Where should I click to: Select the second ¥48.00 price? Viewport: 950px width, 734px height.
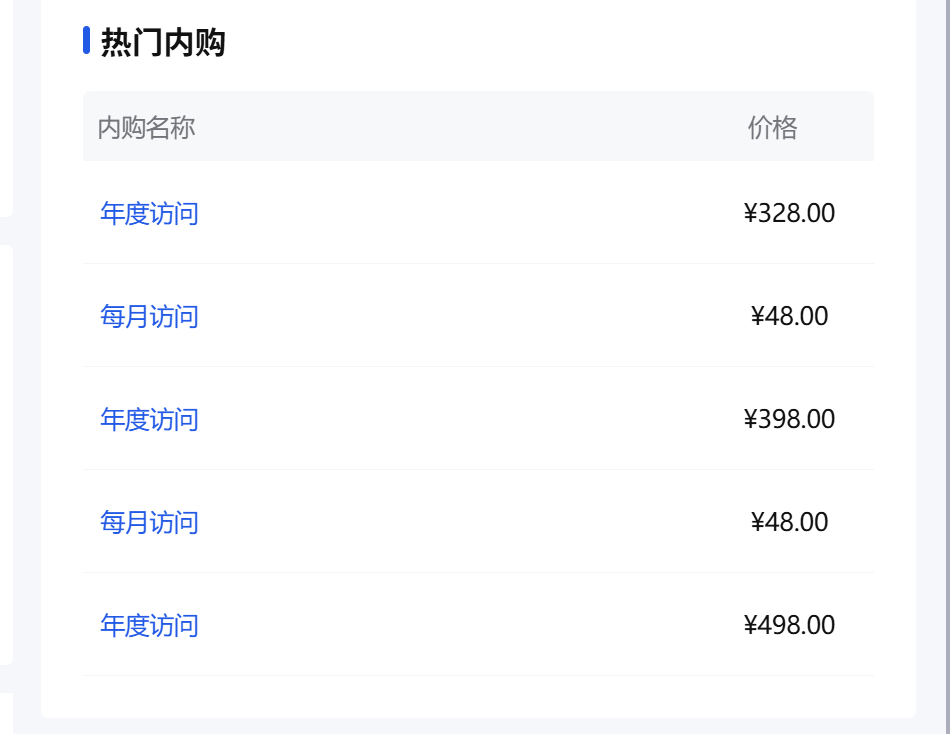point(789,522)
